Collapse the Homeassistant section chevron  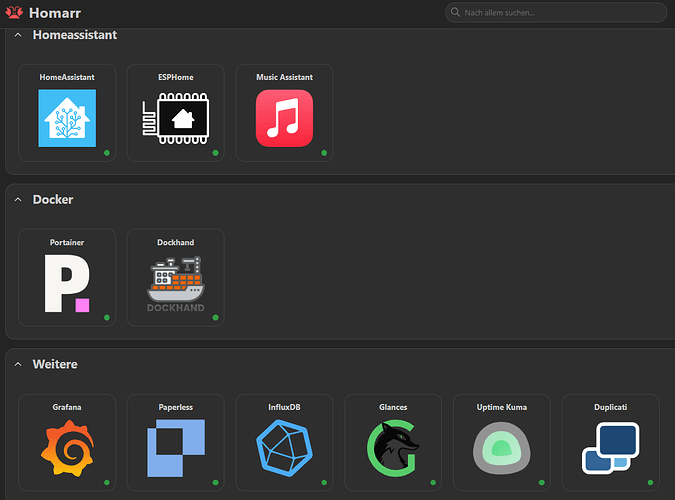click(x=18, y=35)
